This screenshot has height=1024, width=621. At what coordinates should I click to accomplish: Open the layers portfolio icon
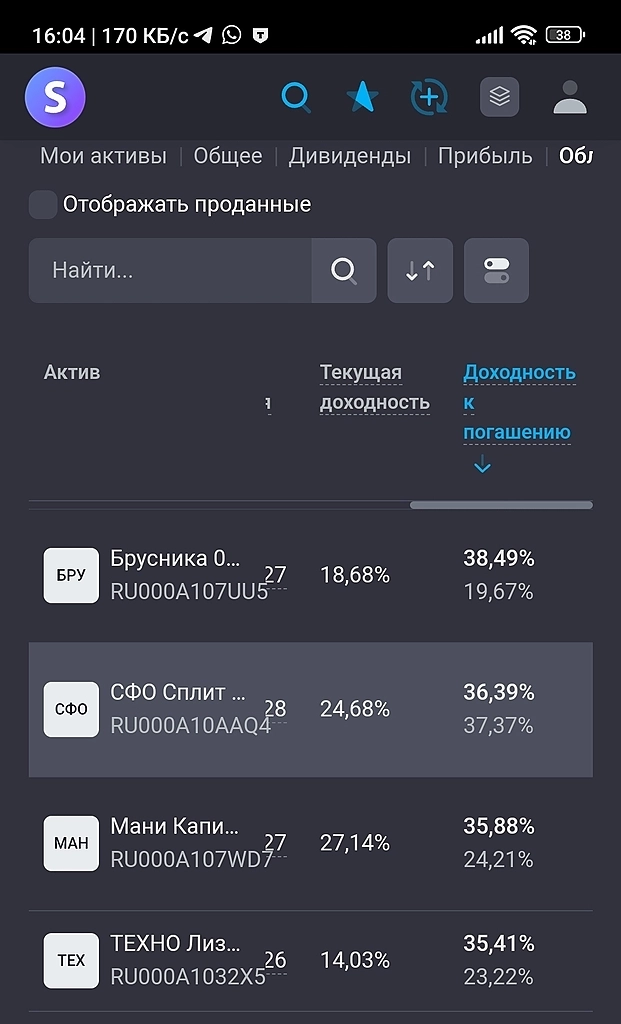coord(500,97)
